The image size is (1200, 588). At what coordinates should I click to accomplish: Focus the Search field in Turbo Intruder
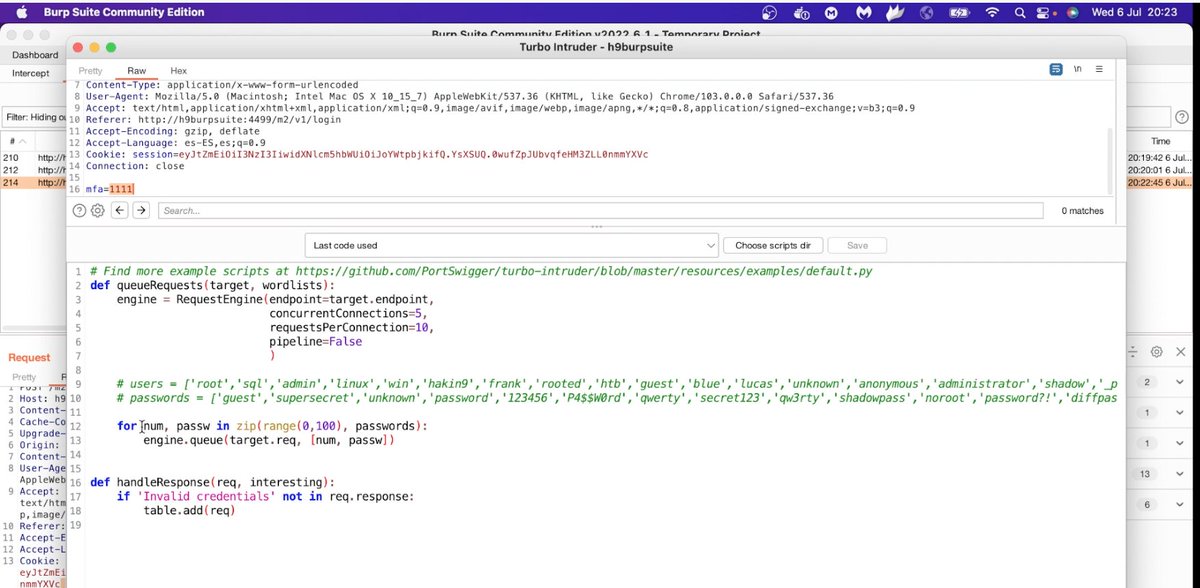coord(600,211)
